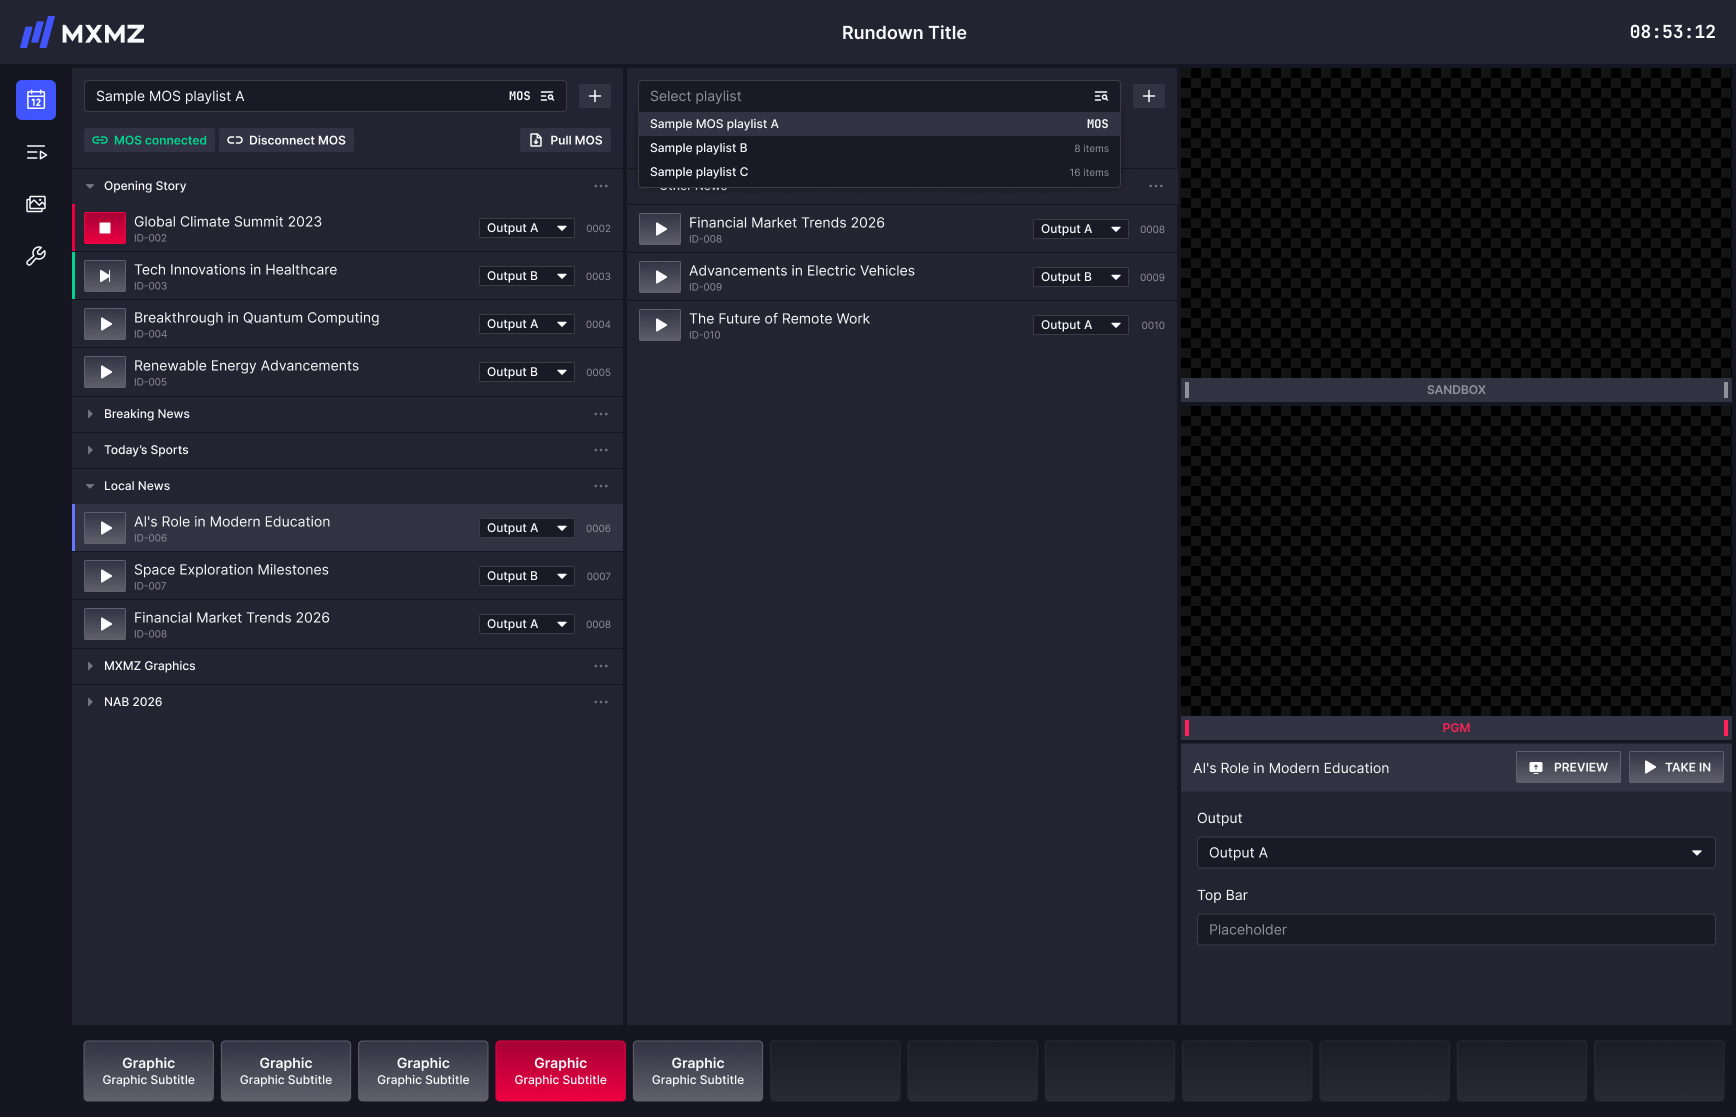Choose Sample playlist B from dropdown list
This screenshot has height=1117, width=1736.
(879, 148)
